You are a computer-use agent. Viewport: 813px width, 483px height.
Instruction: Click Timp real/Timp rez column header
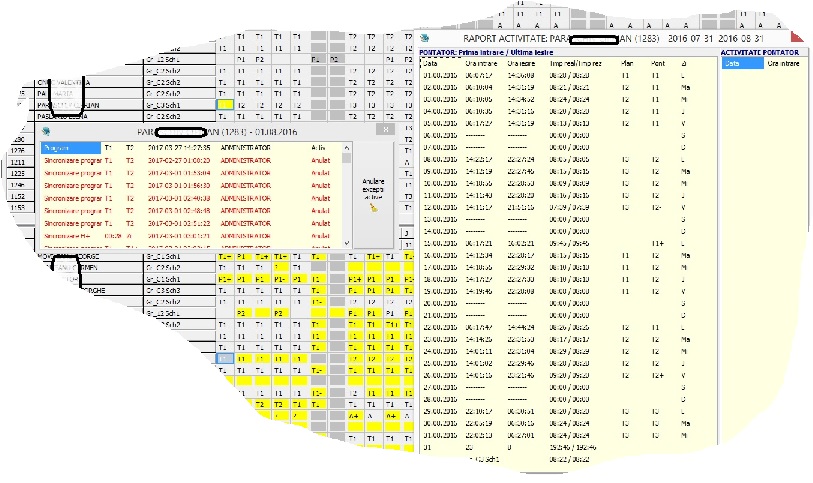tap(576, 64)
